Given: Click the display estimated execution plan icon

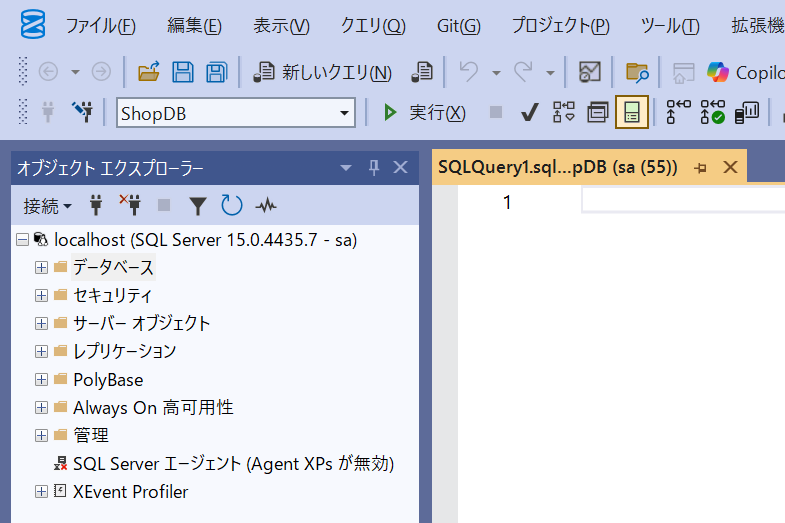Looking at the screenshot, I should tap(564, 112).
